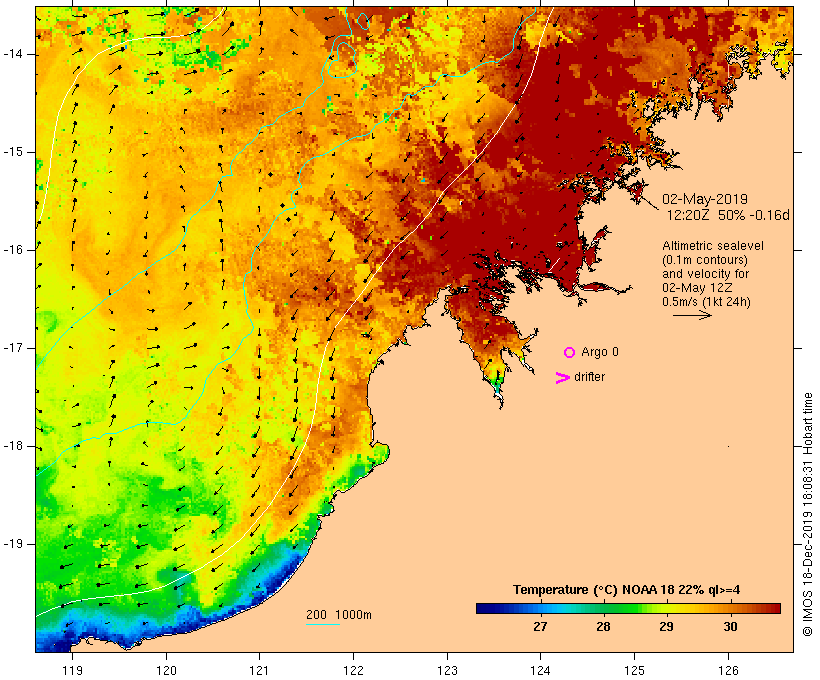Screen dimensions: 820x680
Task: Click the velocity scale arrow in the legend
Action: tap(692, 315)
